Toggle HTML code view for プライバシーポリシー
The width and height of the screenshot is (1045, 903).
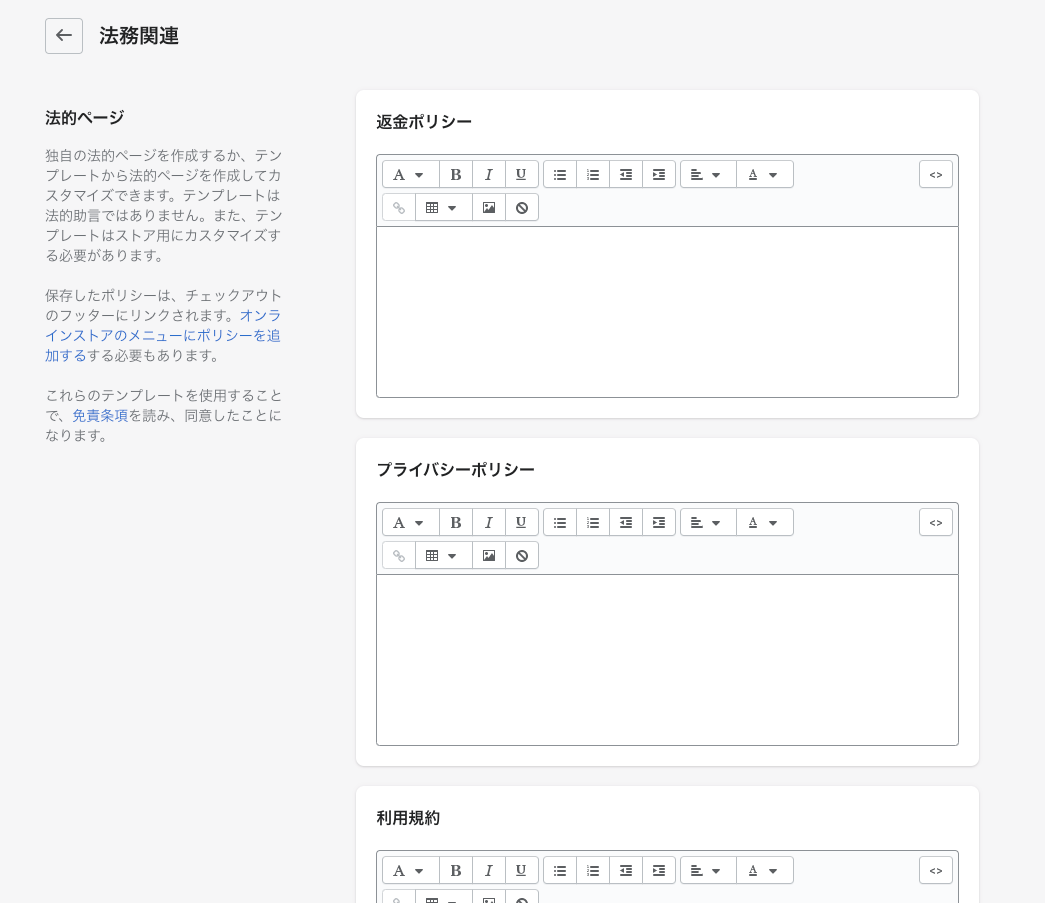tap(936, 522)
